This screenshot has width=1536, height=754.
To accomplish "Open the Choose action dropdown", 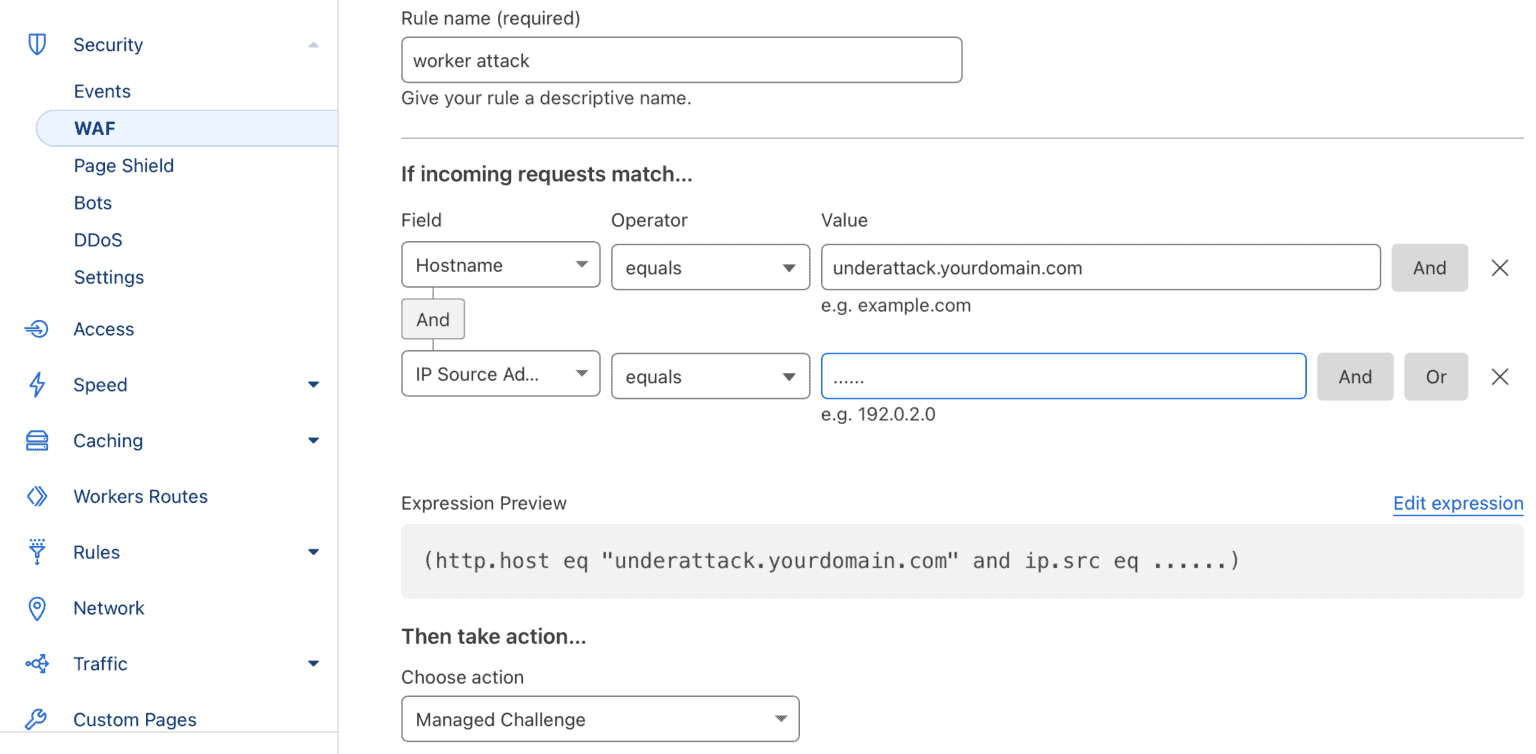I will tap(599, 718).
